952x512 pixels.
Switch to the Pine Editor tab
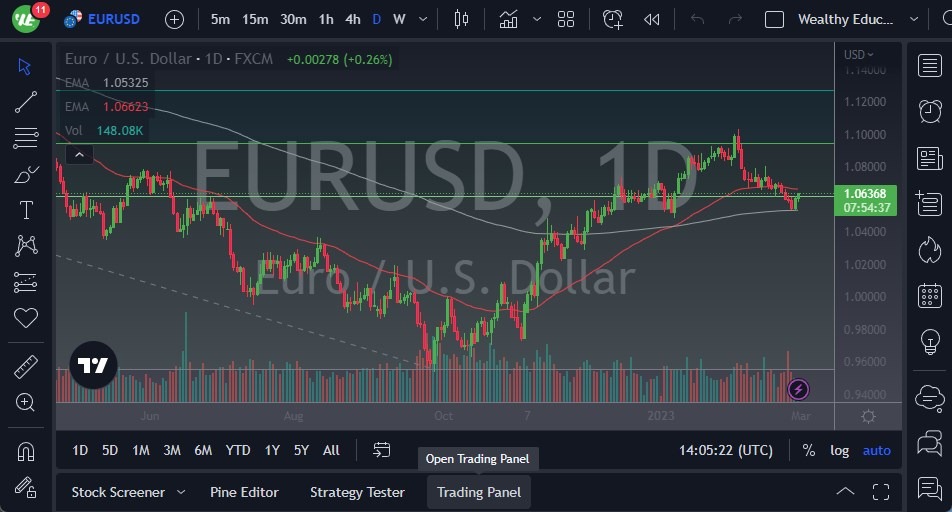[244, 492]
